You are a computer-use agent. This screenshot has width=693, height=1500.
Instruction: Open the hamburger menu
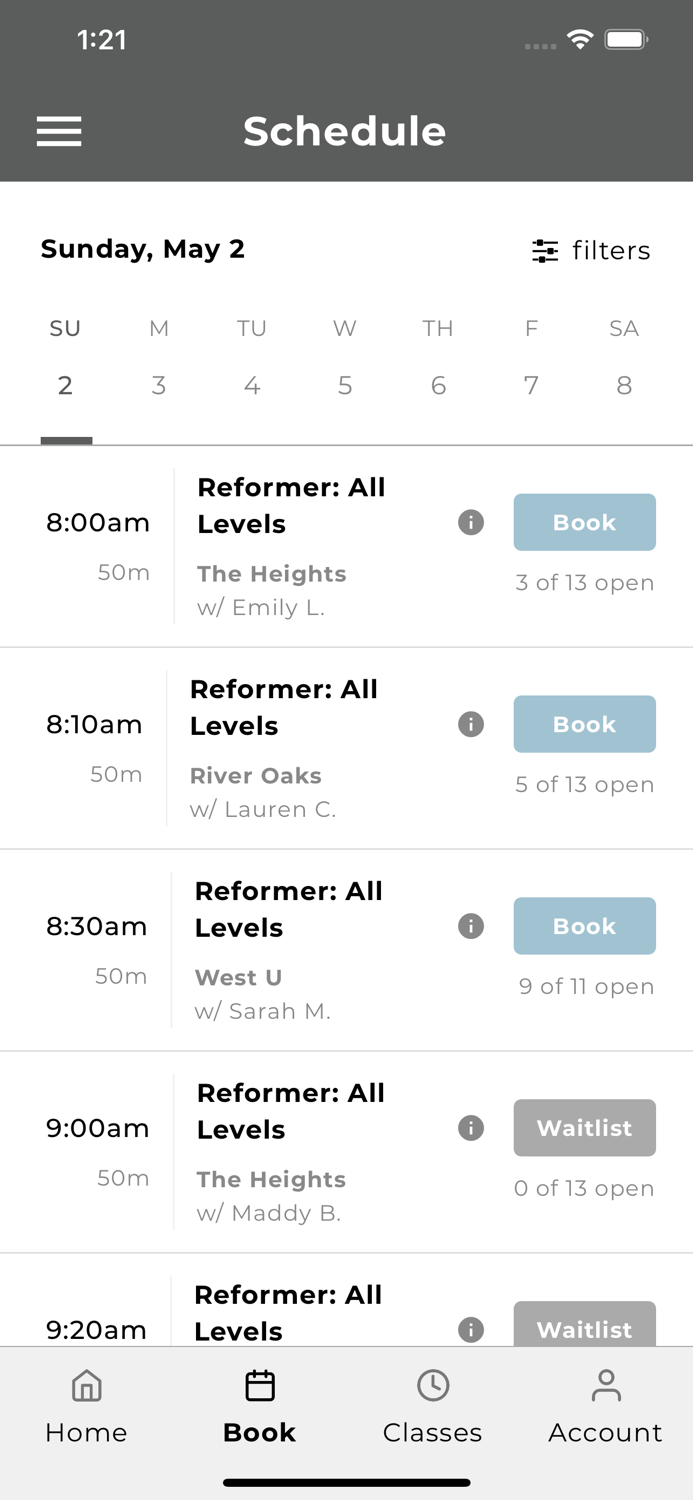coord(59,131)
